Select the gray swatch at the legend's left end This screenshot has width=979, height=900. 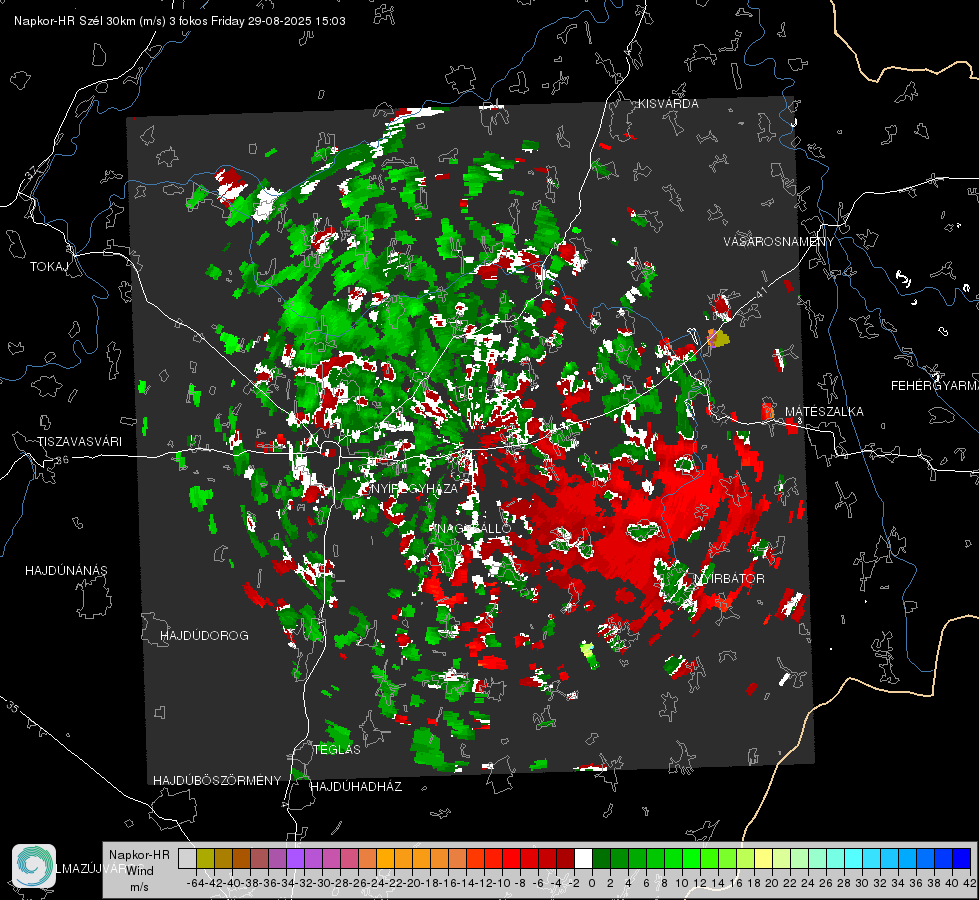click(x=187, y=859)
